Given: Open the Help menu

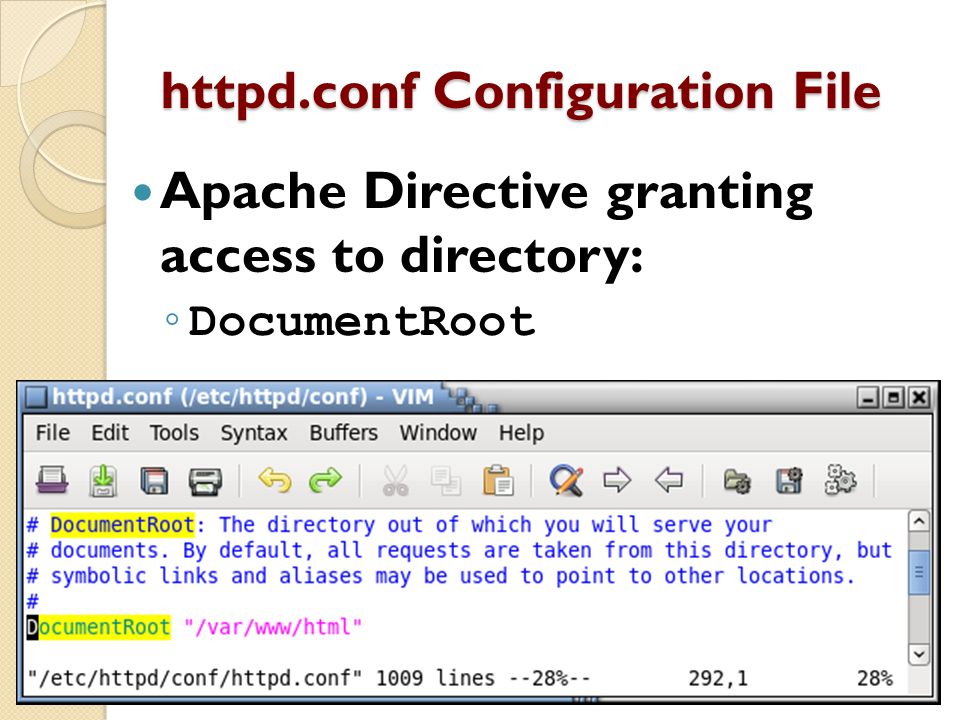Looking at the screenshot, I should 521,433.
